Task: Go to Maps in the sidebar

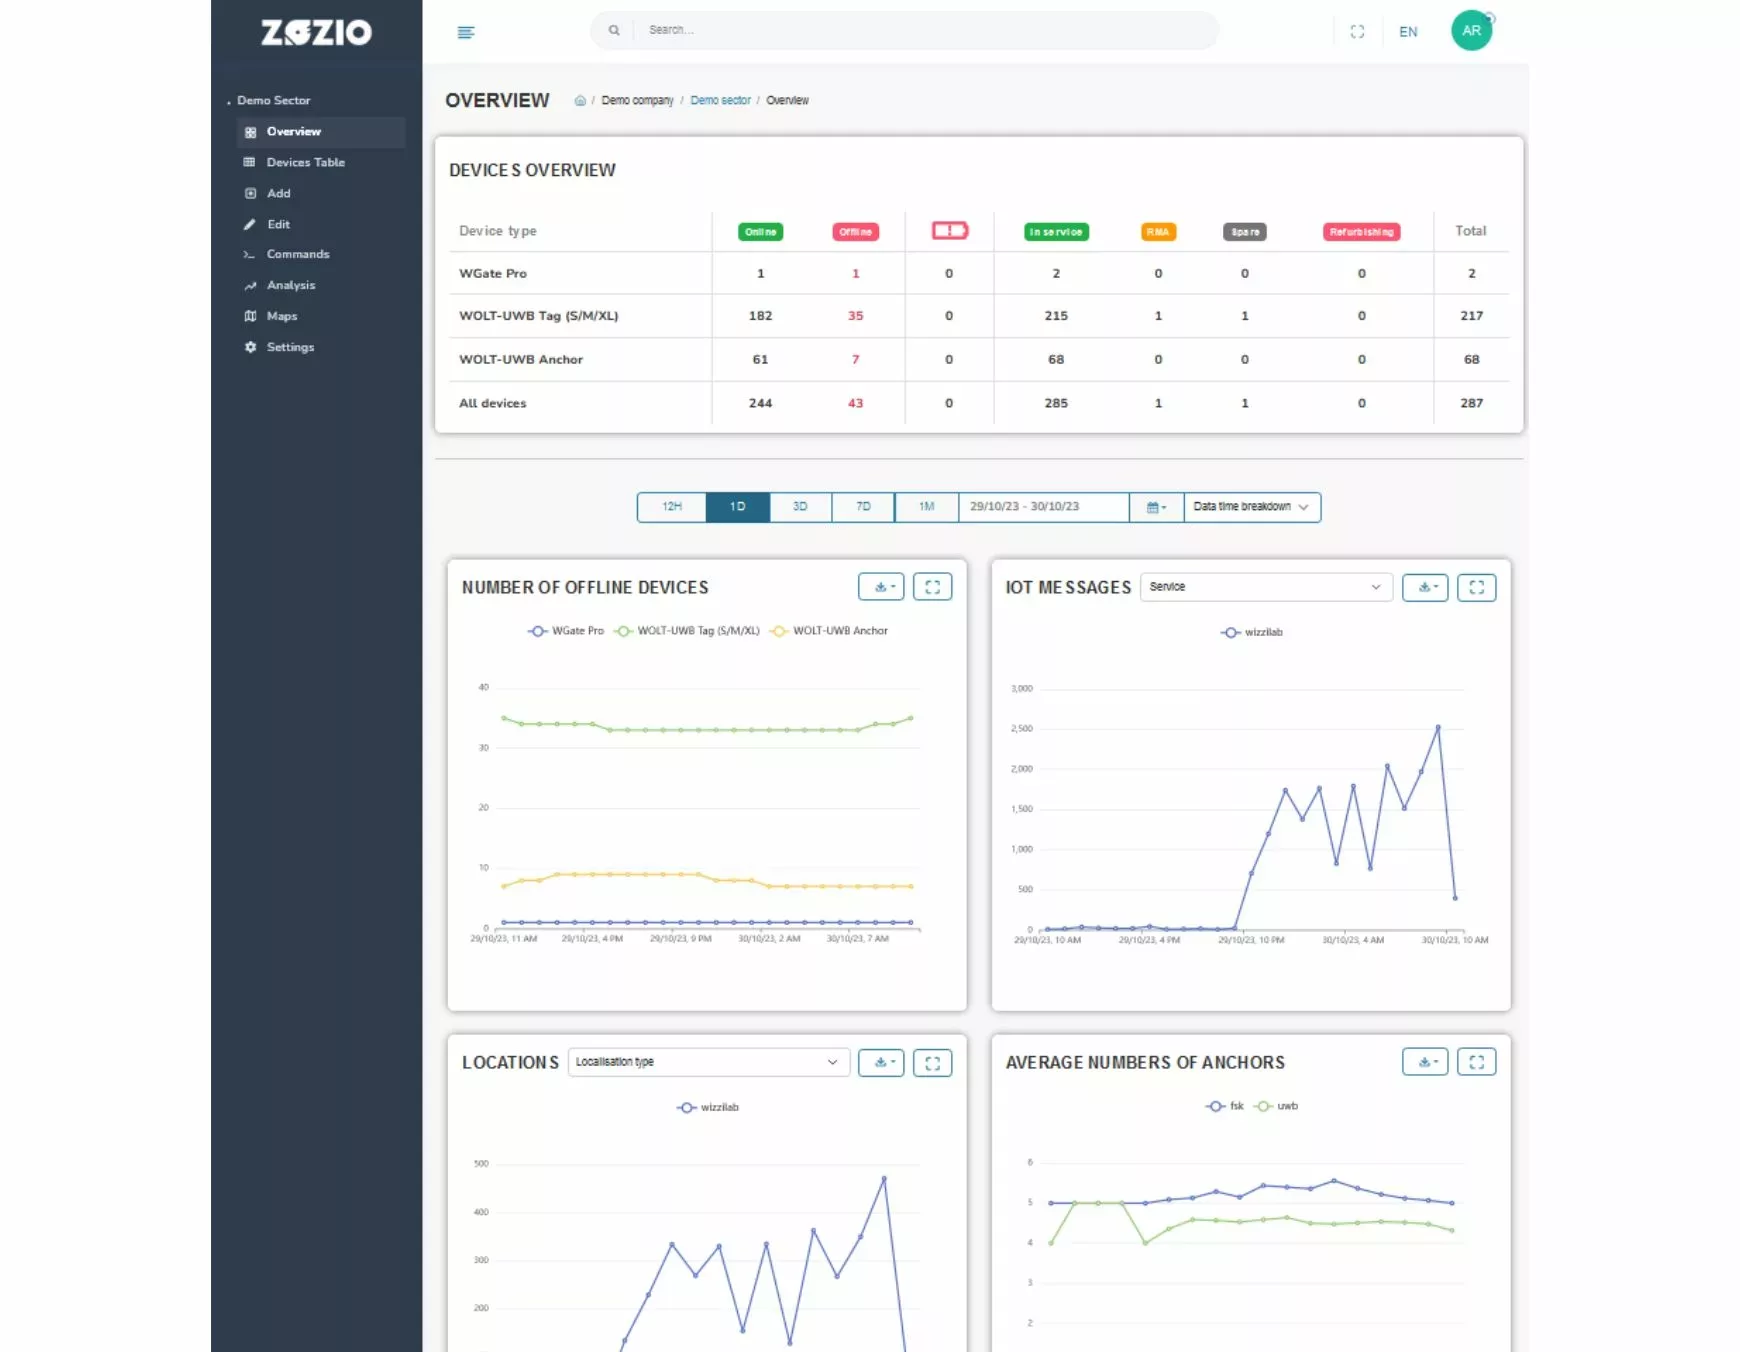Action: coord(282,316)
